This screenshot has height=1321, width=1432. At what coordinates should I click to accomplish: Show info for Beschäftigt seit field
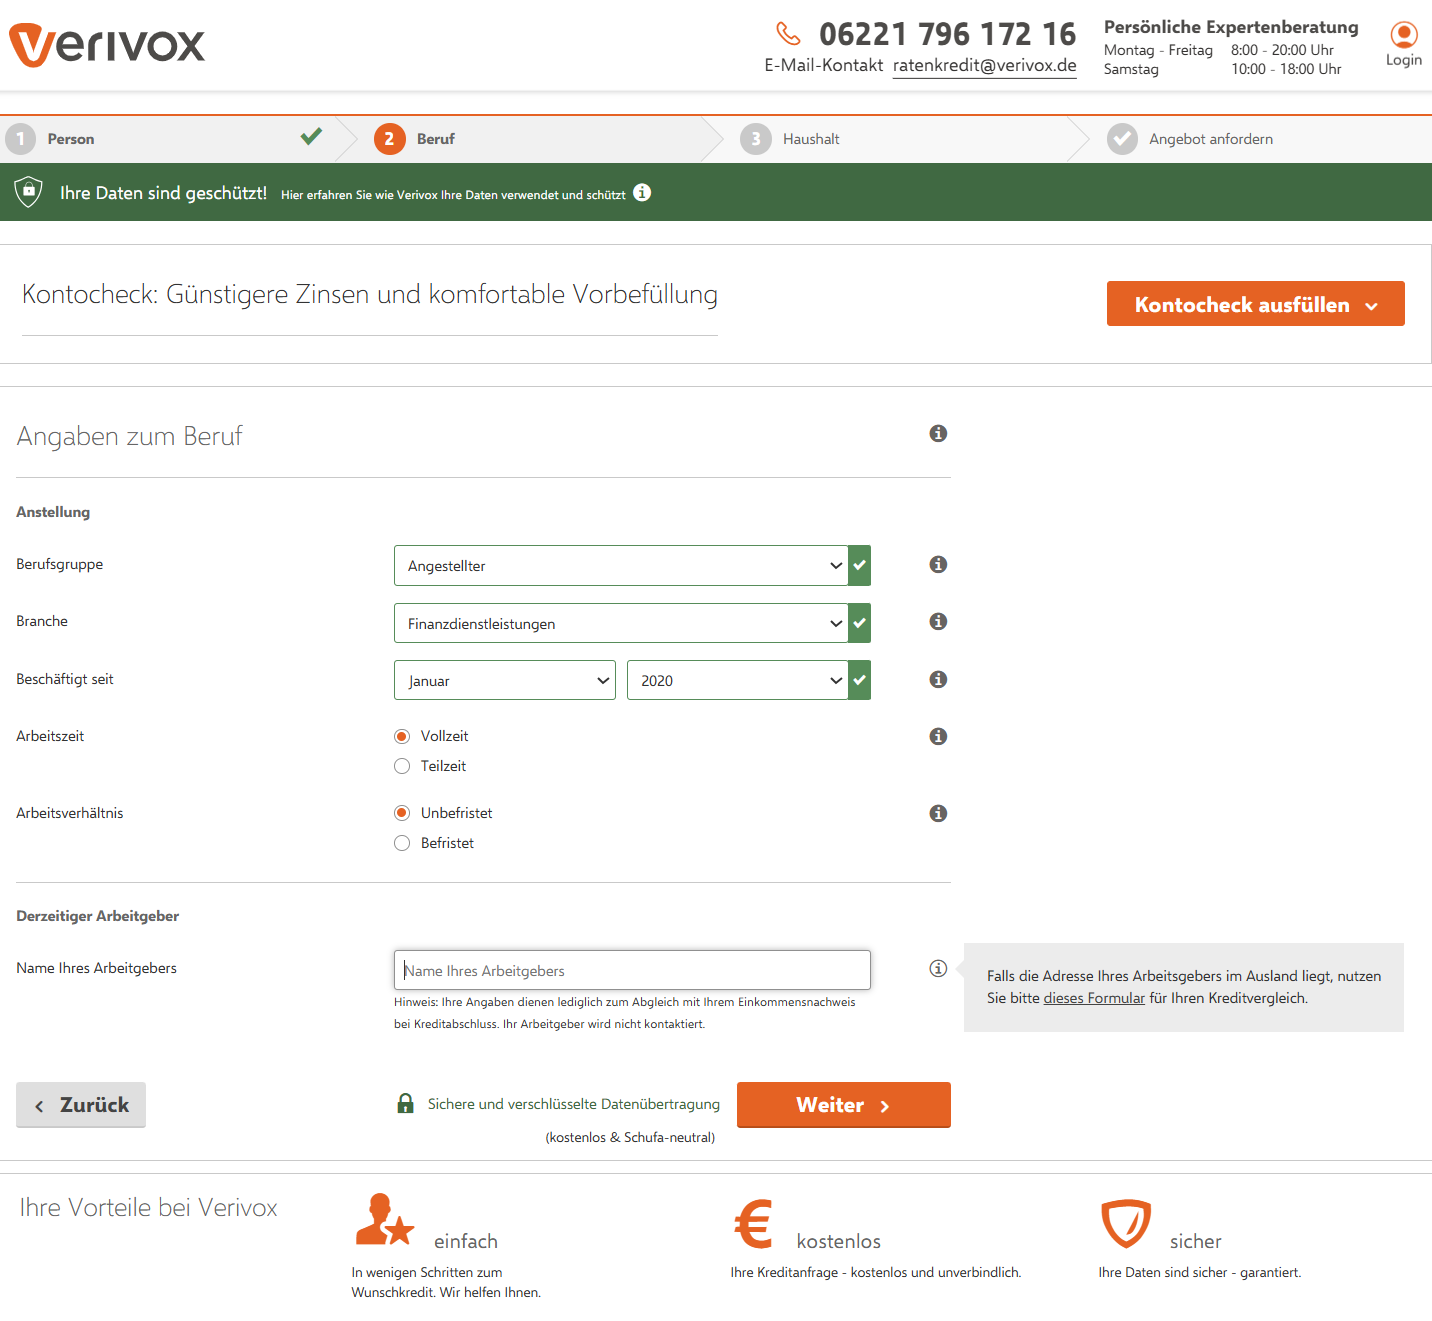pyautogui.click(x=938, y=679)
